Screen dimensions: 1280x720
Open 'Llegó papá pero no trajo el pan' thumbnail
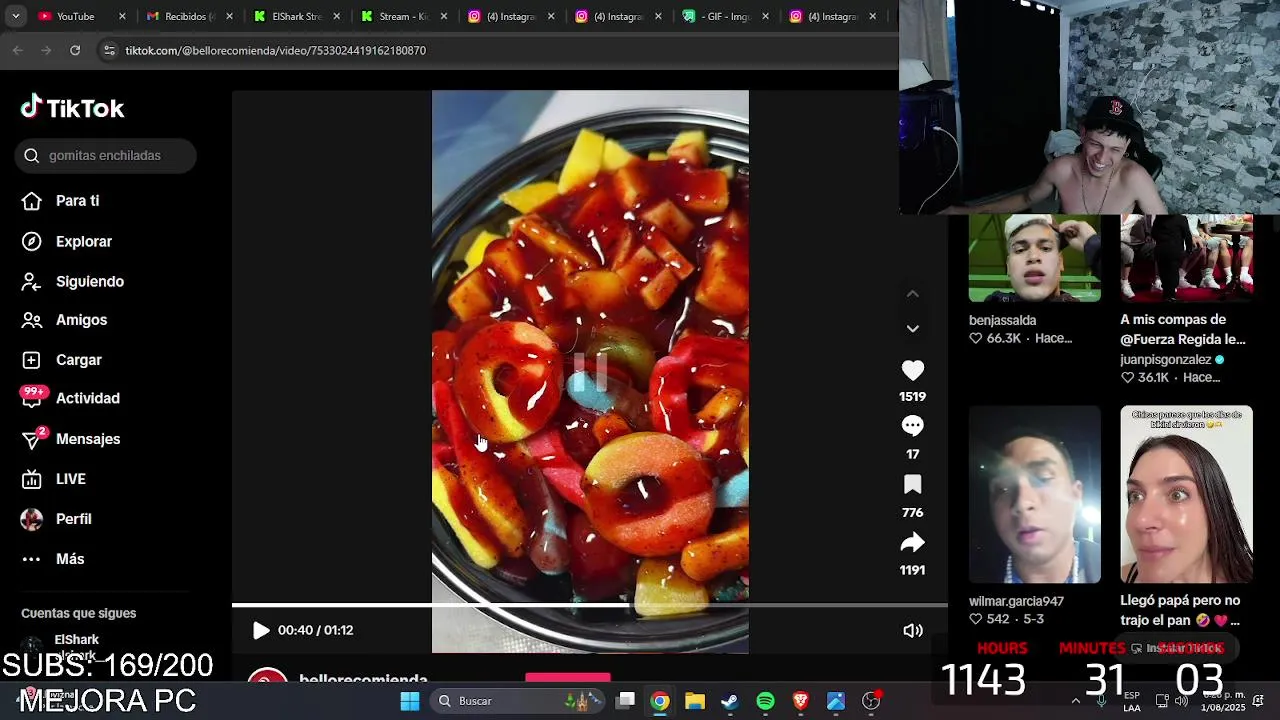point(1186,494)
